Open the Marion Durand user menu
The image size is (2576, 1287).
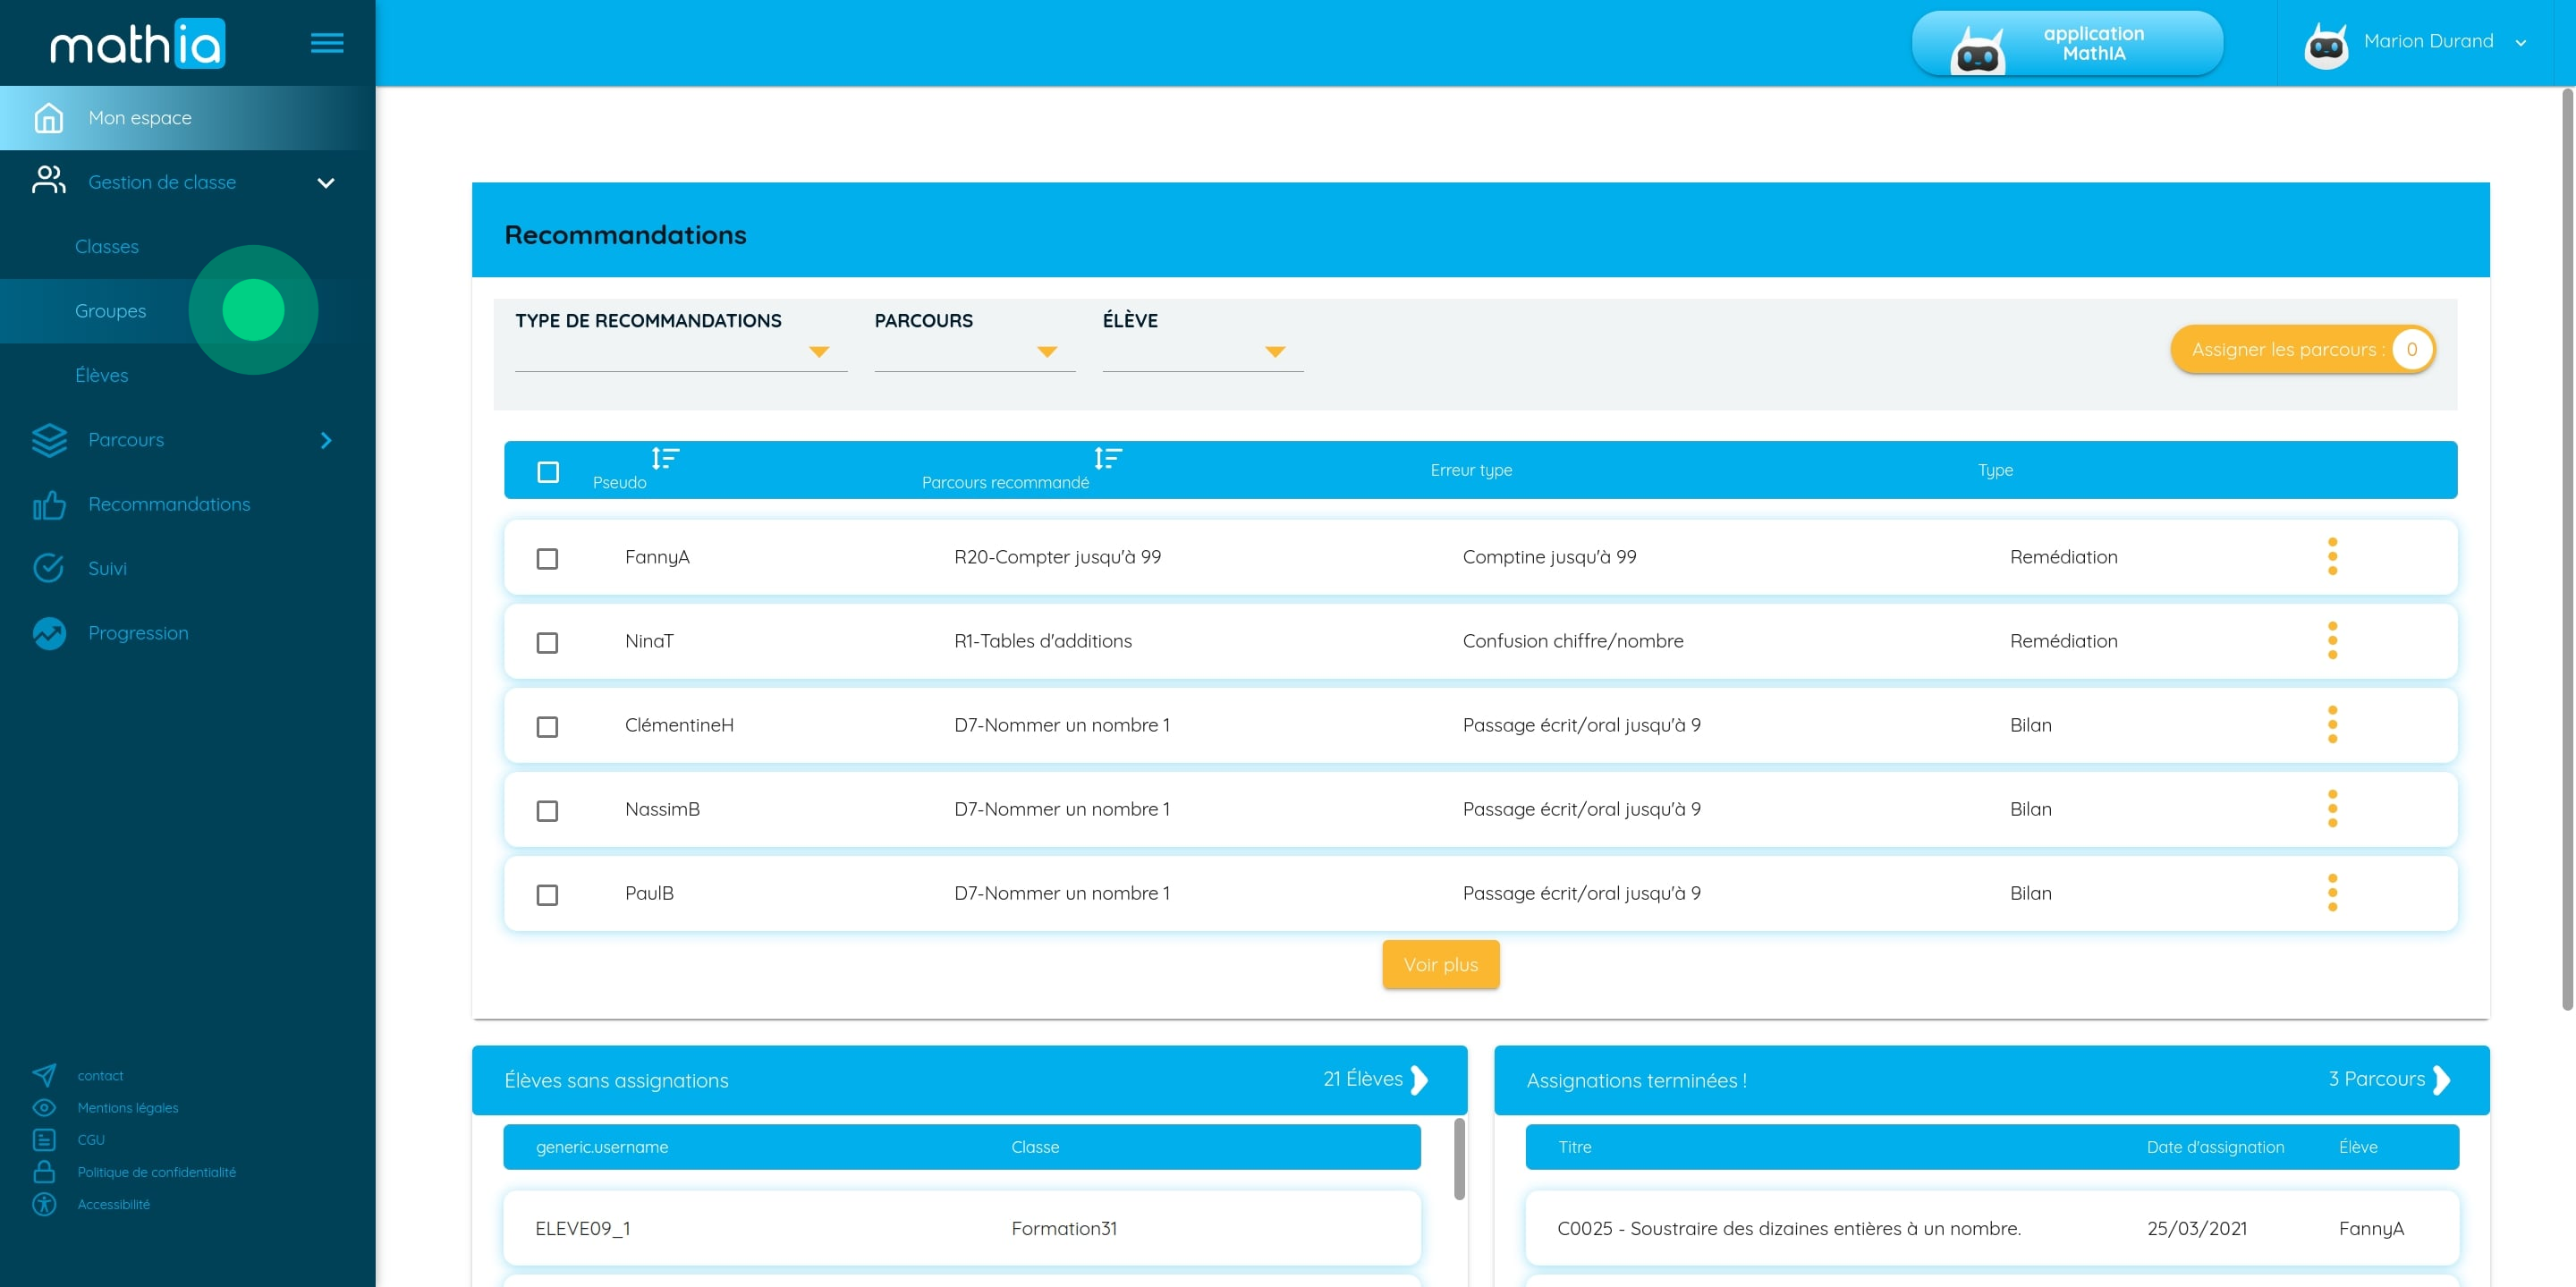click(2416, 42)
